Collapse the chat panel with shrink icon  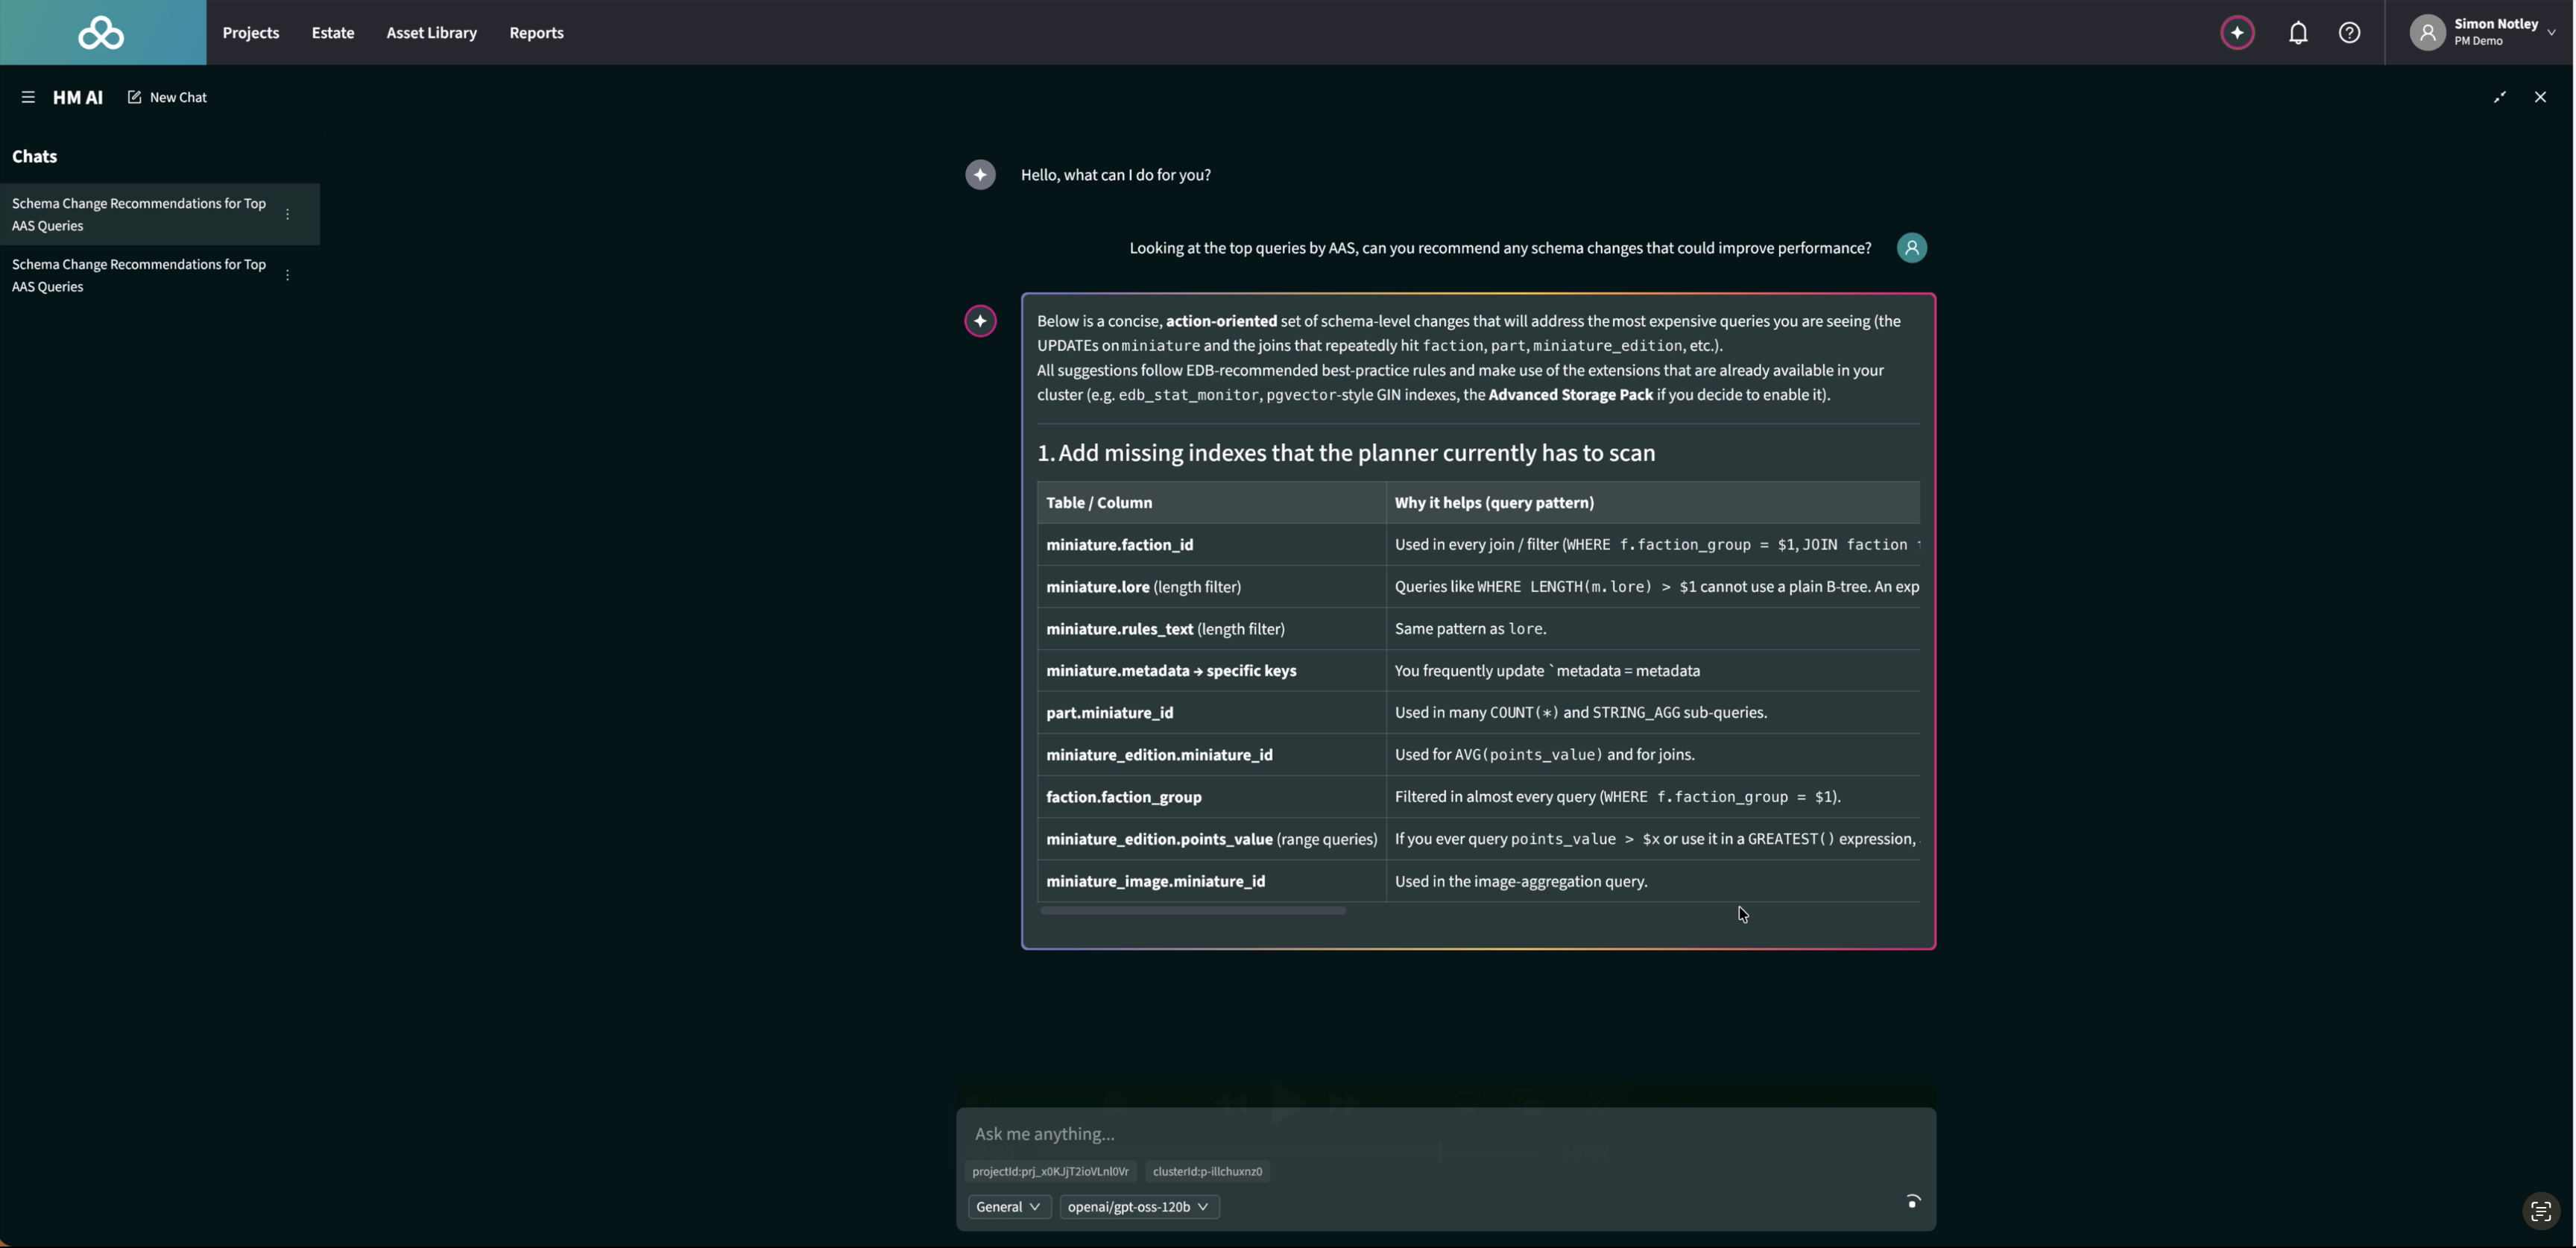click(x=2499, y=97)
